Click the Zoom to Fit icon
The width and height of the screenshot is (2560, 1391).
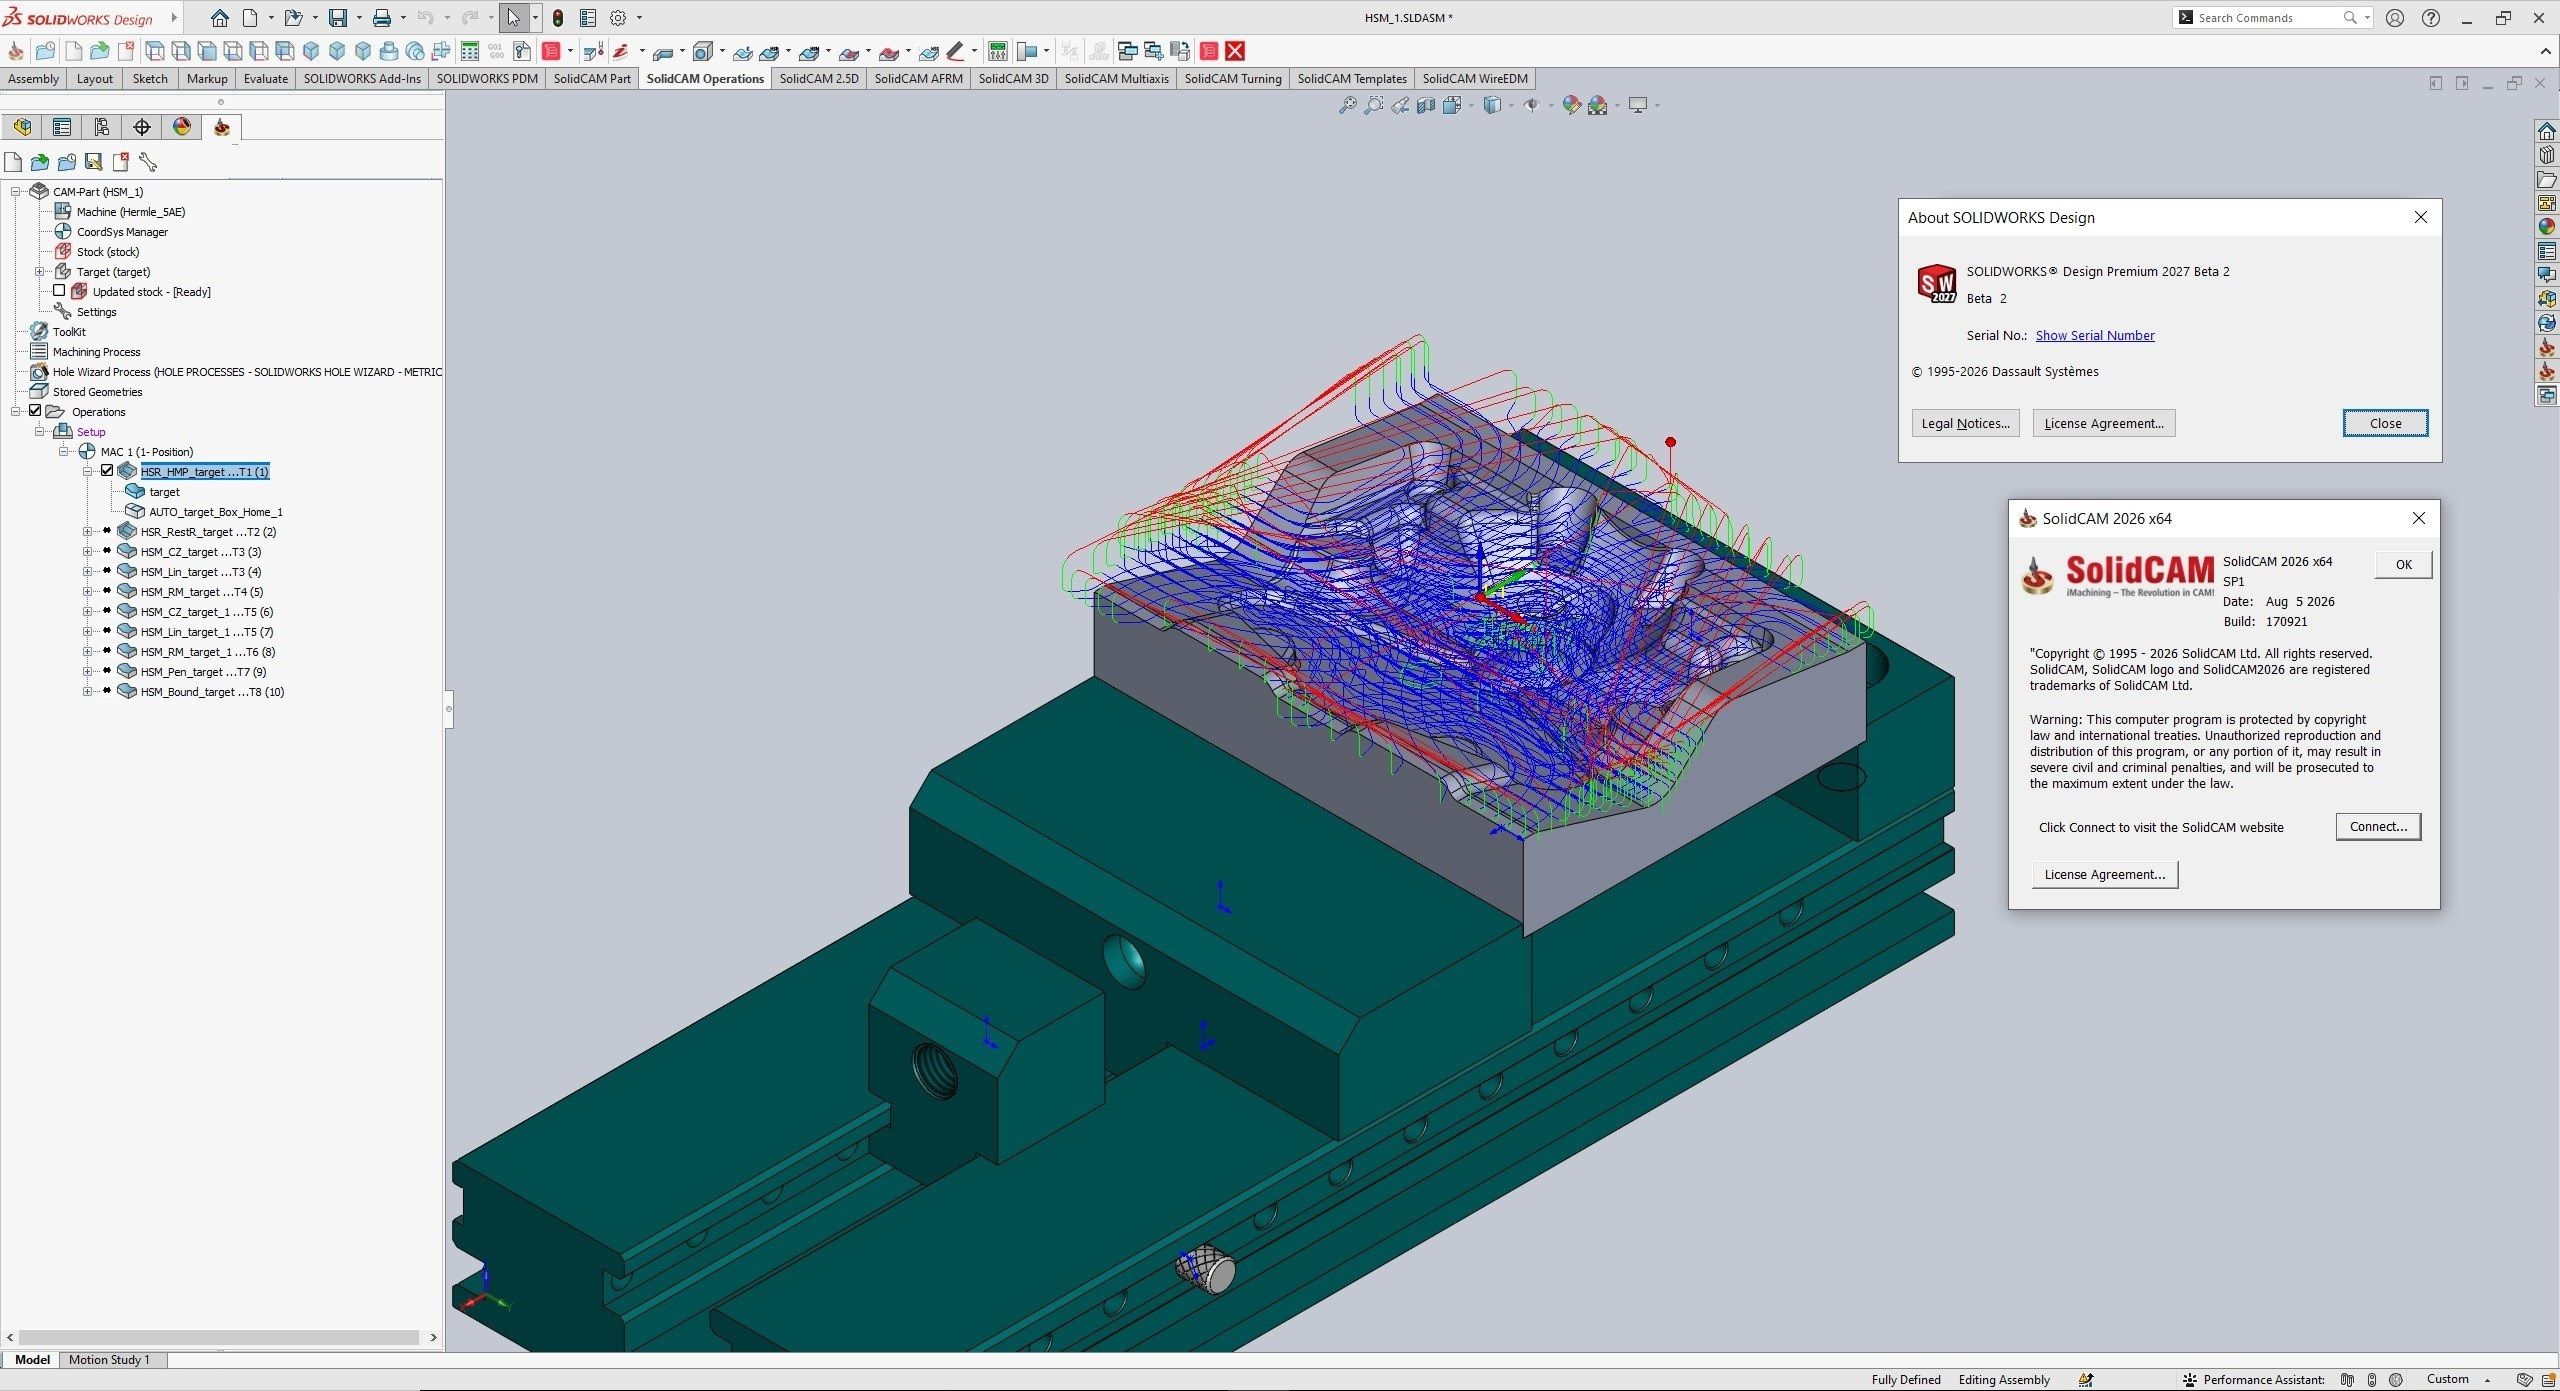[1348, 105]
